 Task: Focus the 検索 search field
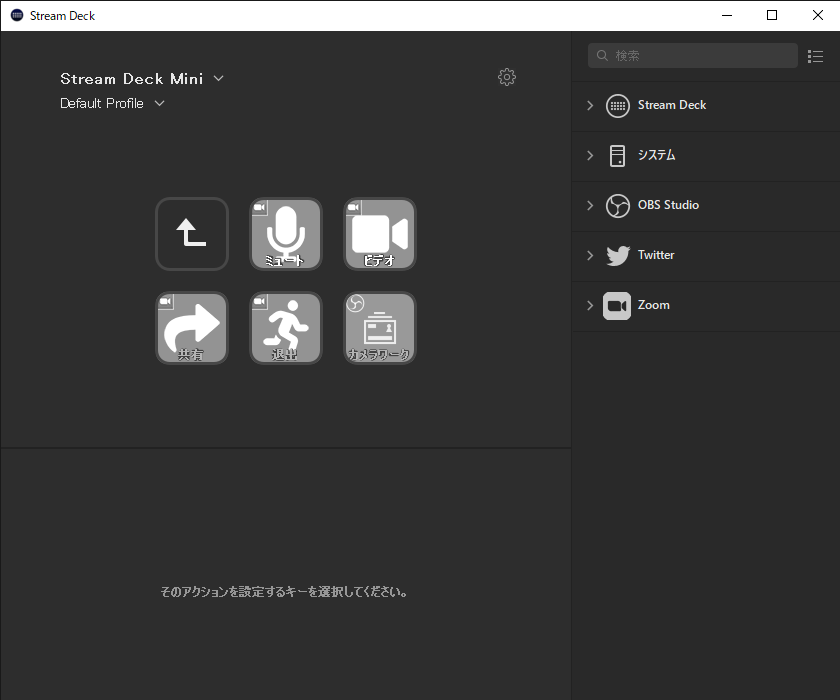point(693,56)
